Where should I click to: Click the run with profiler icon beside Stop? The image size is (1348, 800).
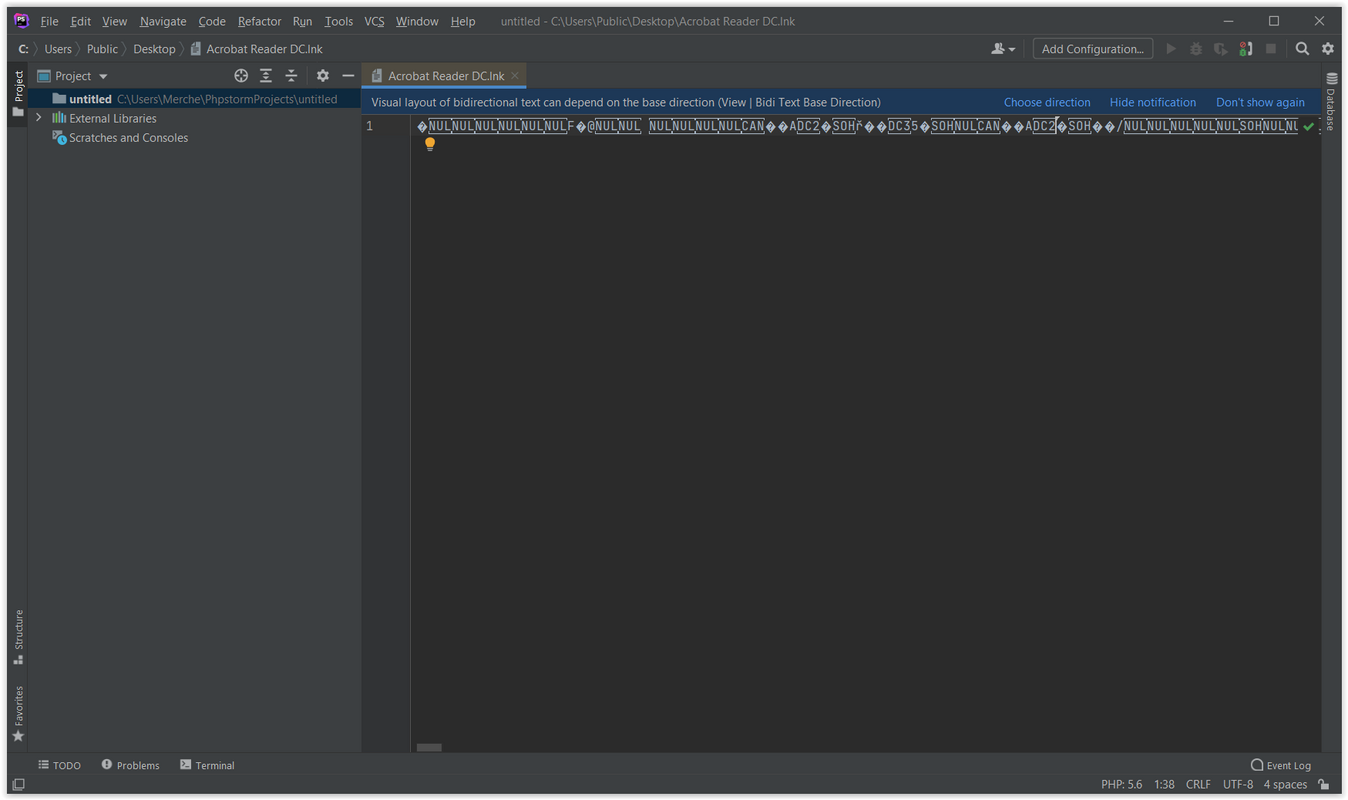(x=1246, y=49)
